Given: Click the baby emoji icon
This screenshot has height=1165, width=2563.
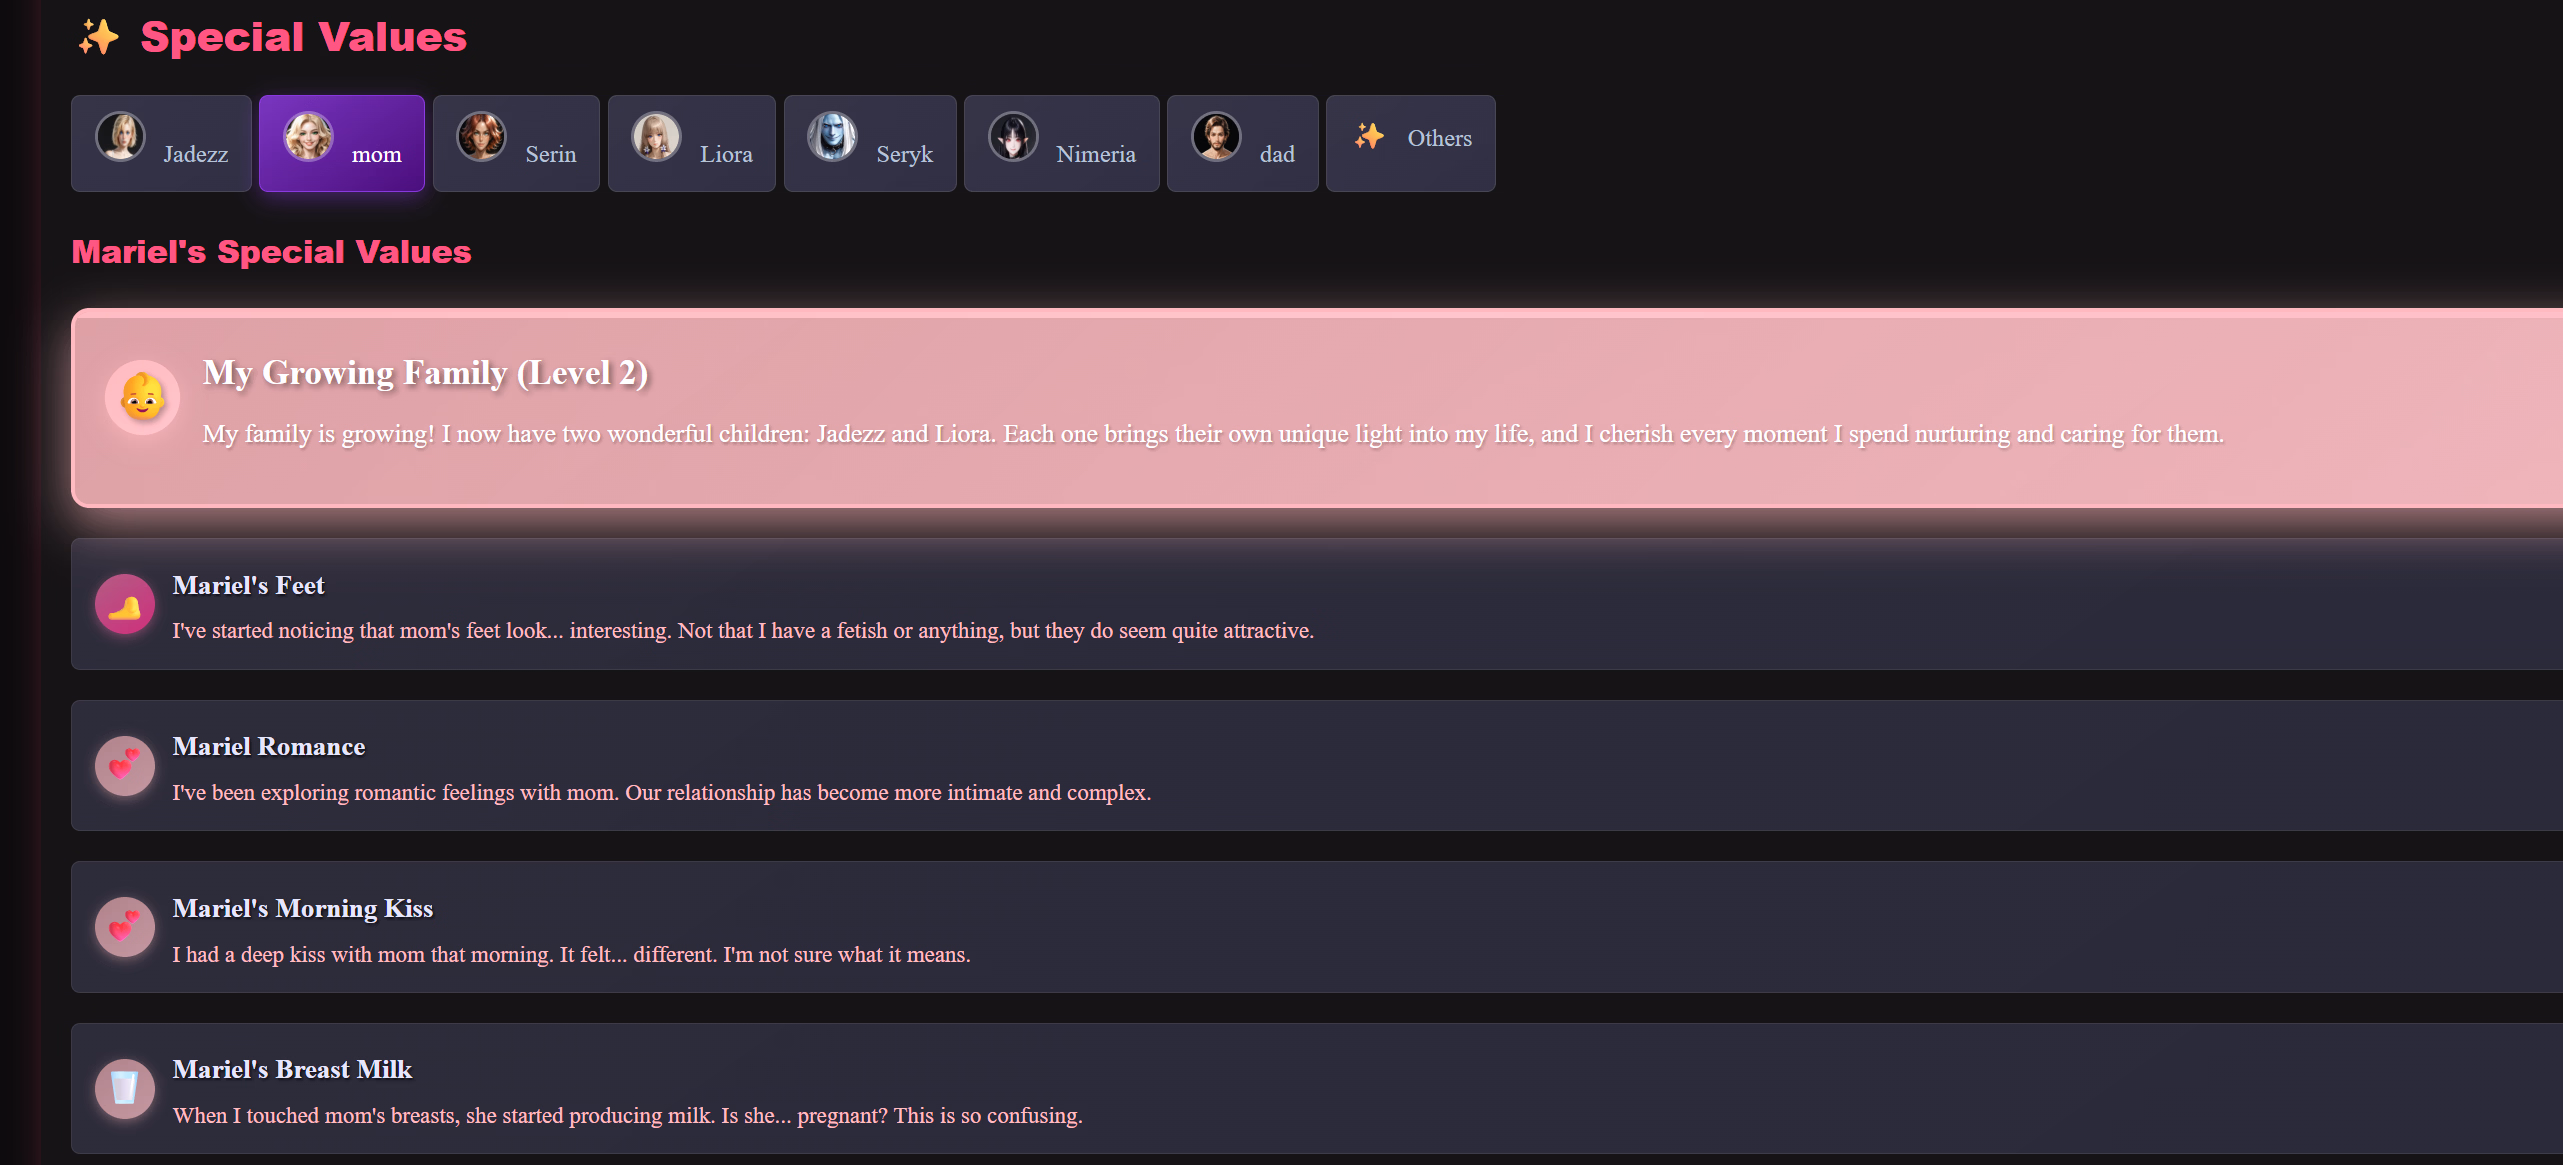Looking at the screenshot, I should coord(142,397).
